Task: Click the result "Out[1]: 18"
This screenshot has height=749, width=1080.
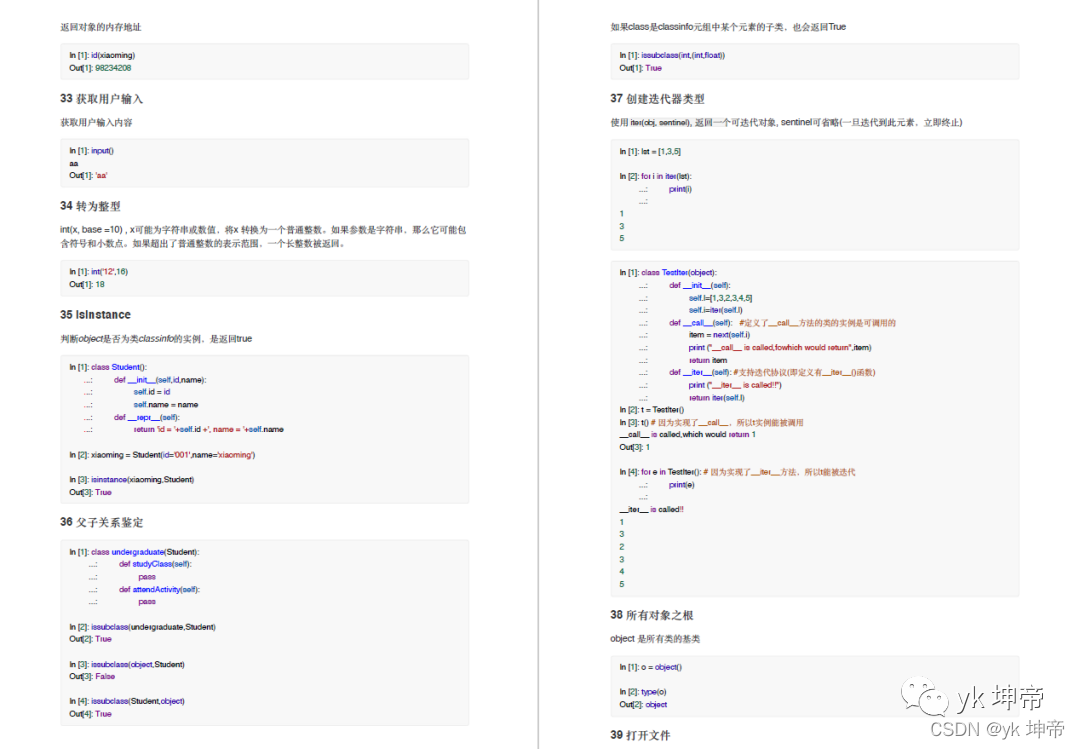Action: coord(87,285)
